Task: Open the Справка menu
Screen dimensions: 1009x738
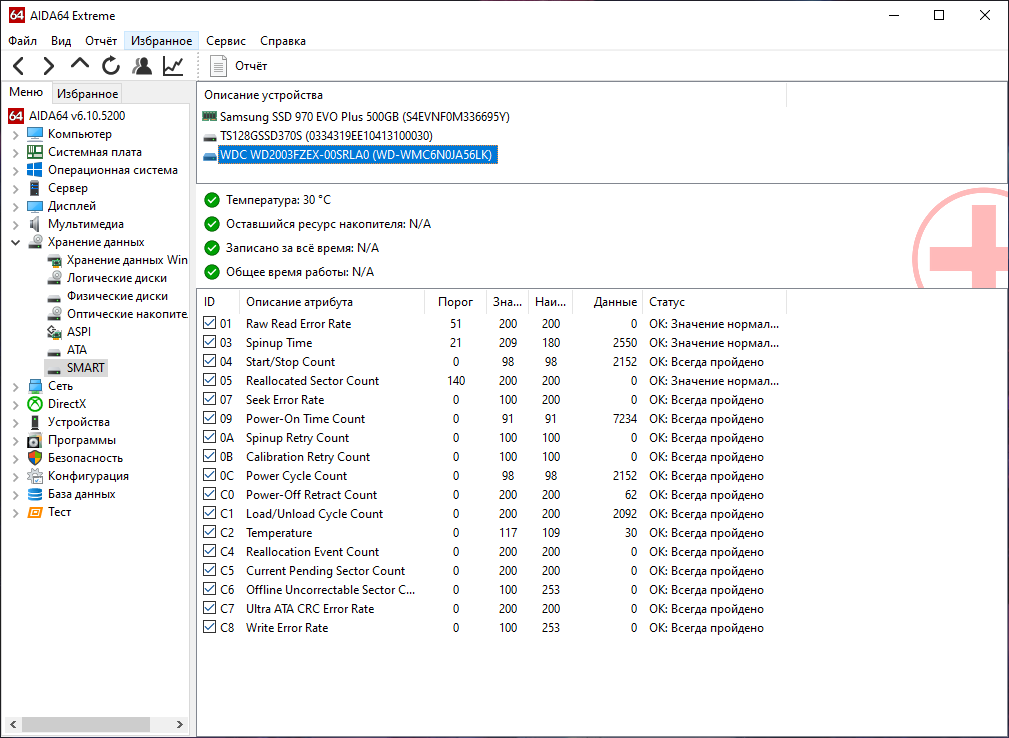Action: point(282,41)
